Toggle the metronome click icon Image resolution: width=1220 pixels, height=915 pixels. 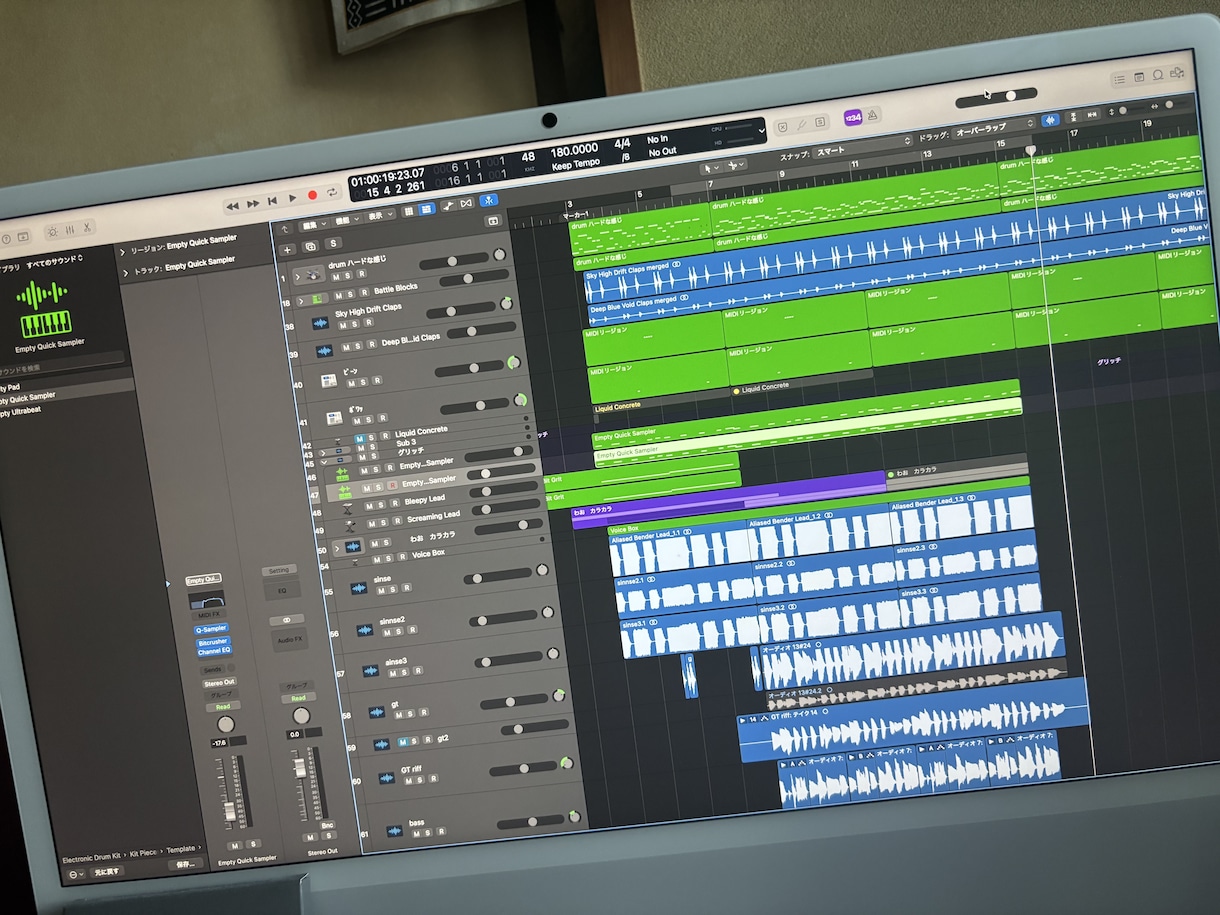tap(873, 115)
